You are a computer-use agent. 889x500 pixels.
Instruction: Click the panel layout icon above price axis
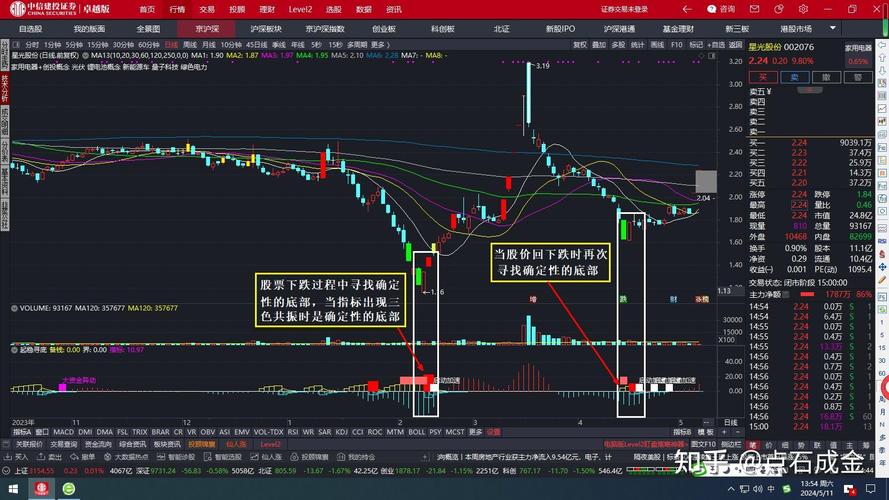click(712, 56)
